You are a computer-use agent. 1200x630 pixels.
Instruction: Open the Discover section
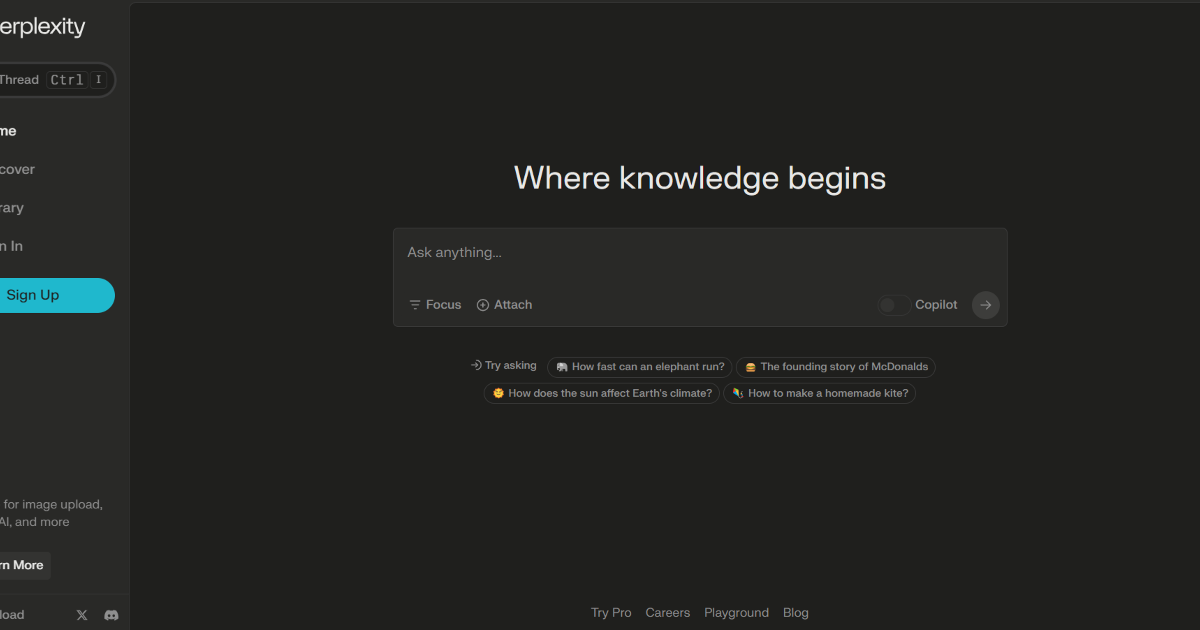tap(17, 169)
